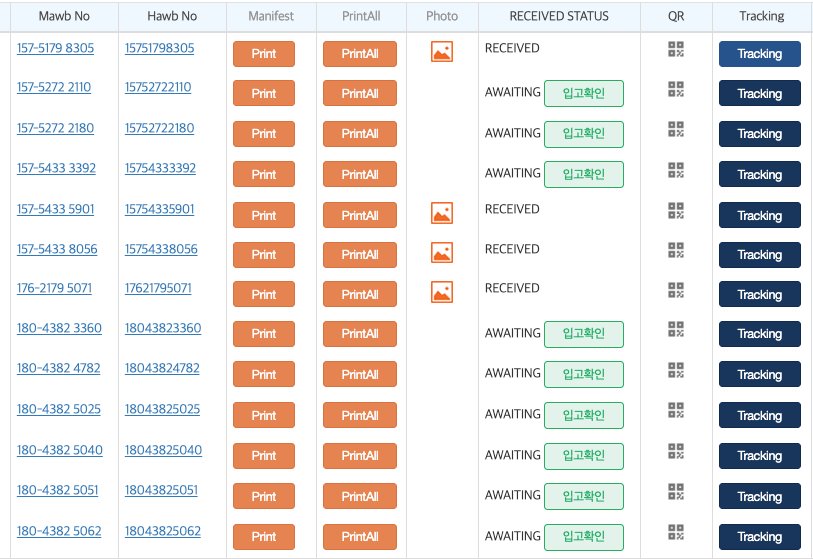
Task: Open photo icon for Hawb 15751798305
Action: (x=442, y=51)
